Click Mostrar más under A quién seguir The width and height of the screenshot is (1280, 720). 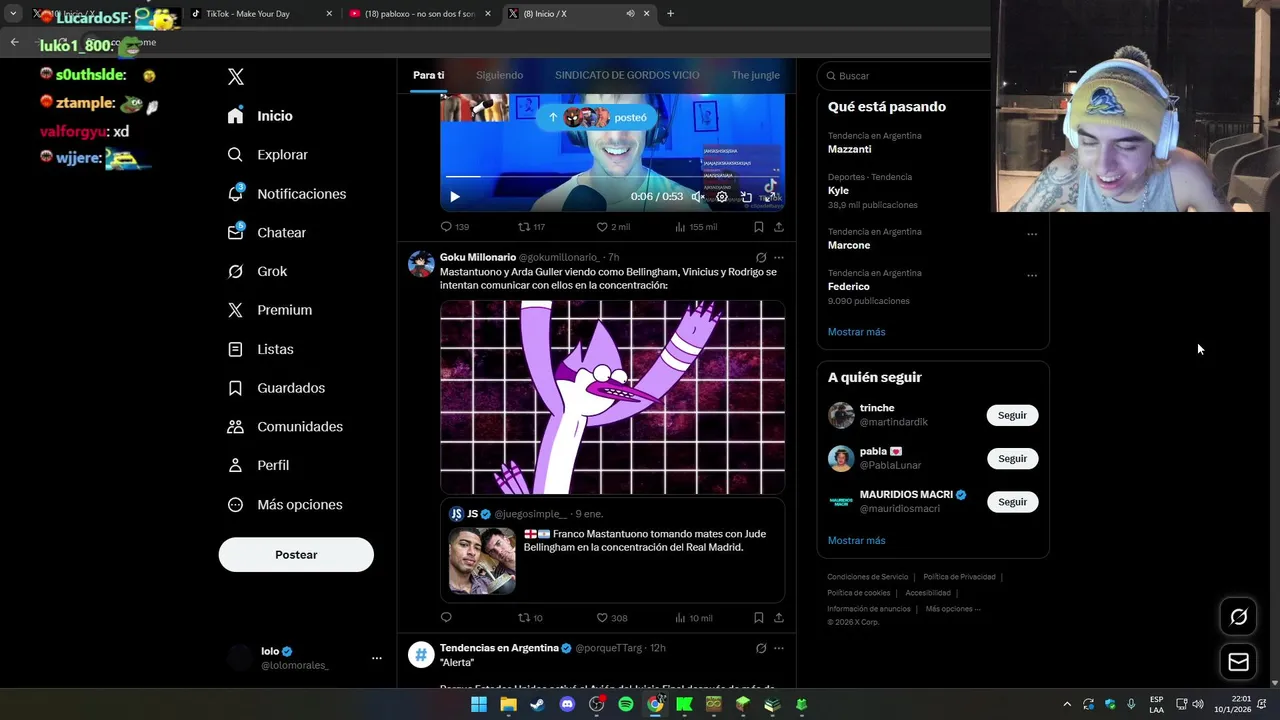tap(856, 540)
